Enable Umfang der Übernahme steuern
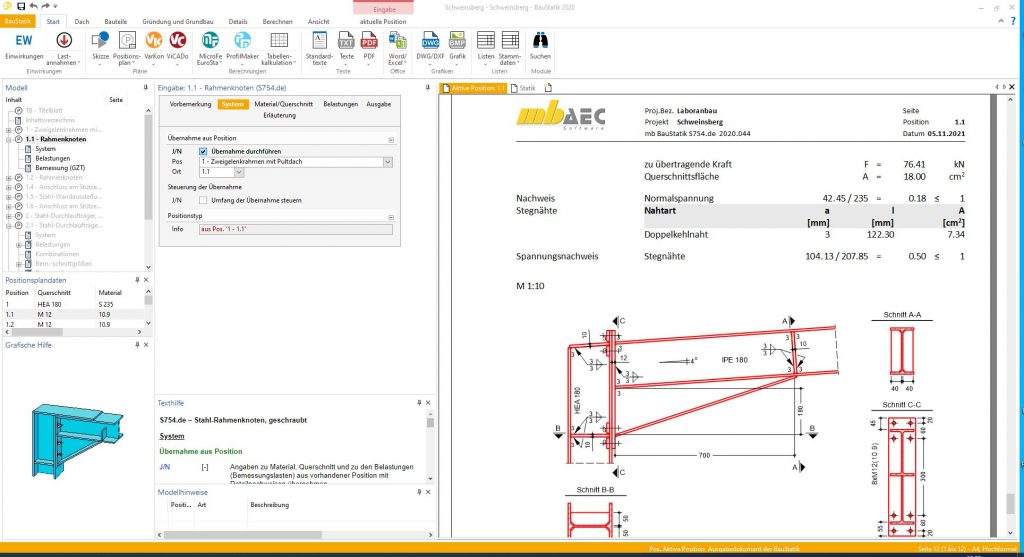Viewport: 1024px width, 557px height. (203, 200)
